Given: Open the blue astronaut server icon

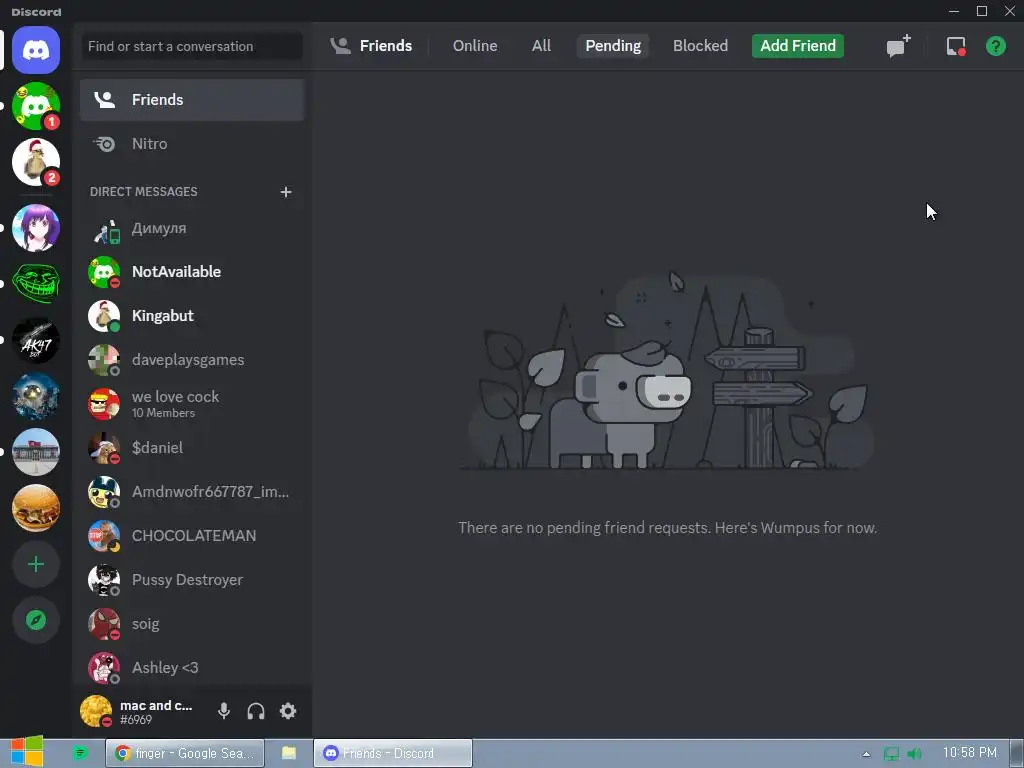Looking at the screenshot, I should point(36,396).
